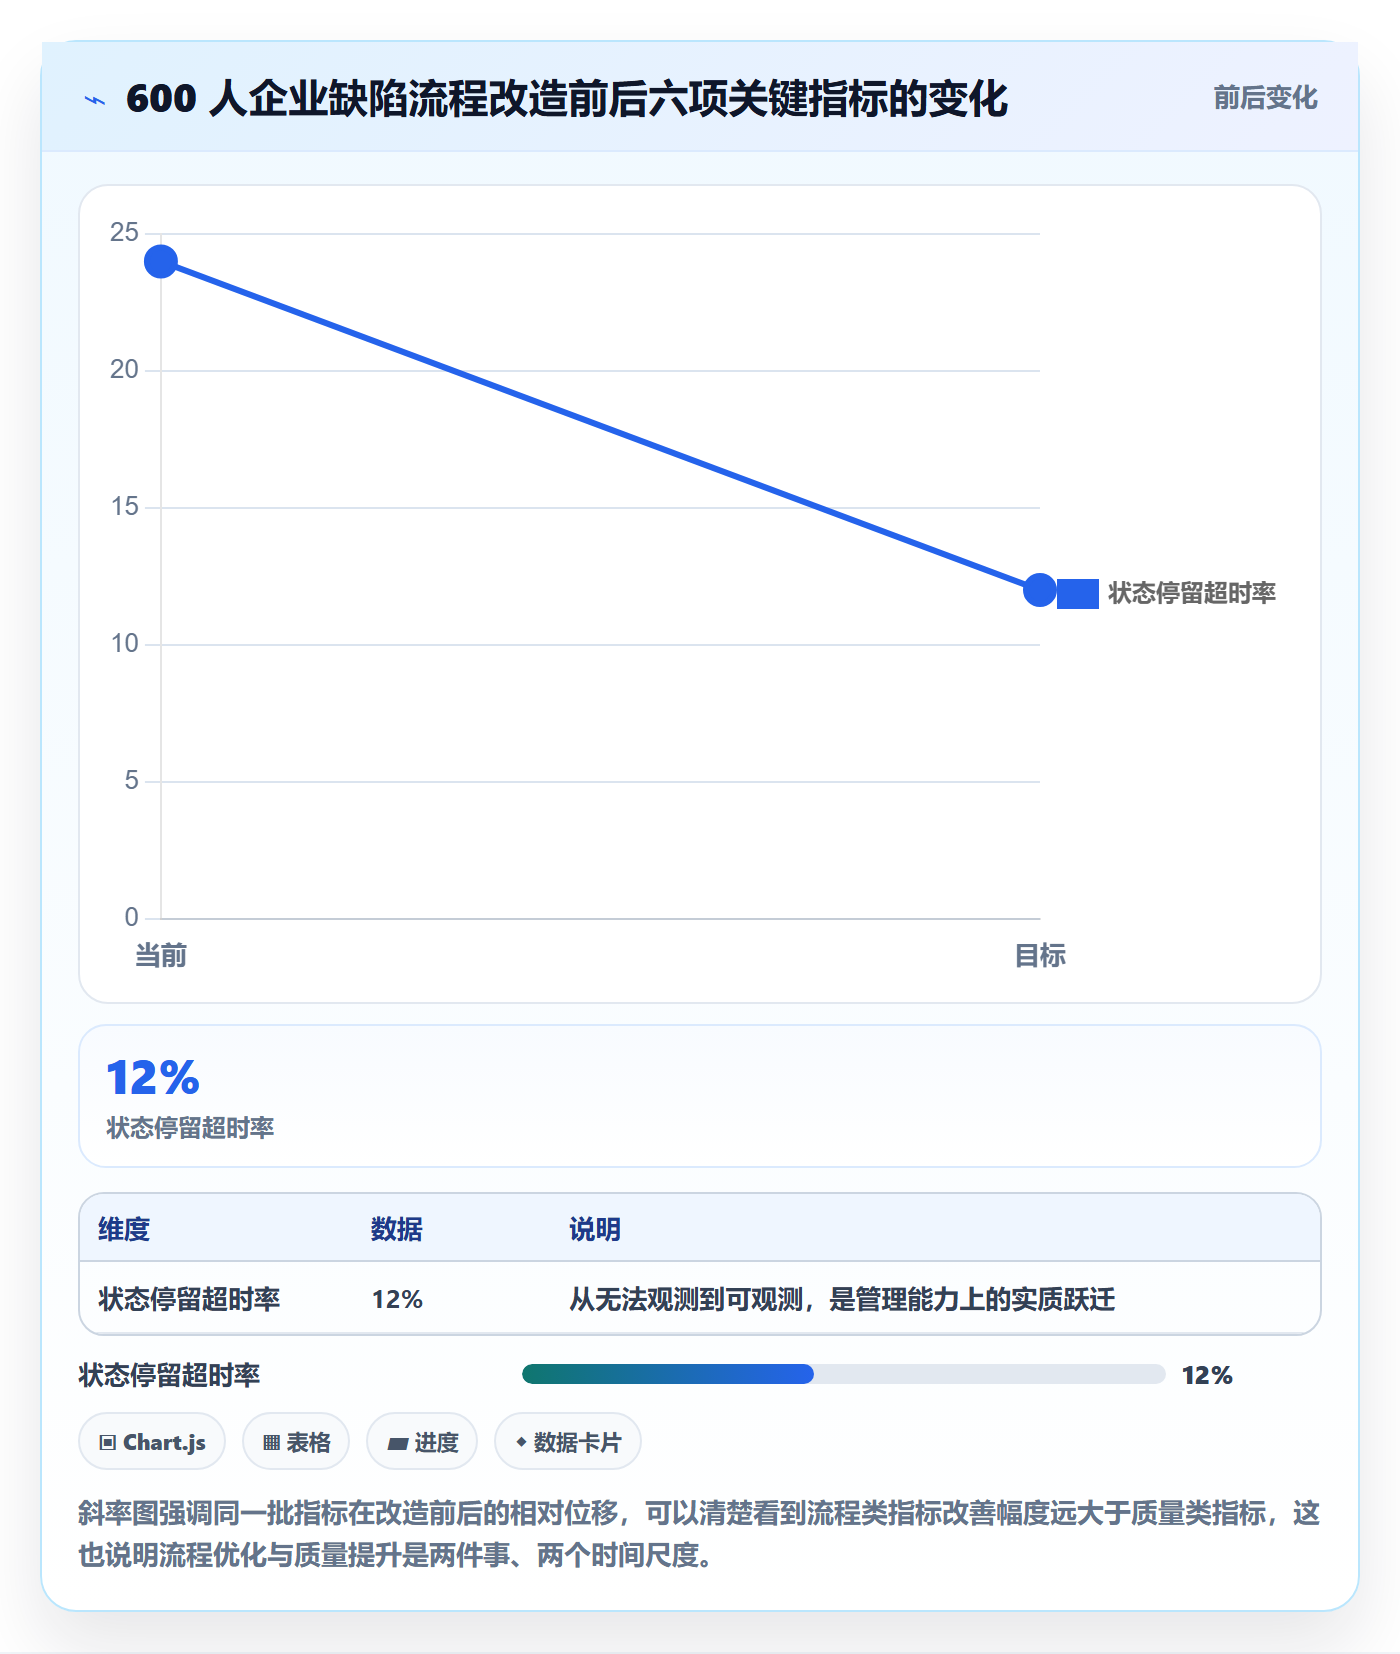
Task: Click the 前后变化 label in header
Action: [x=1265, y=98]
